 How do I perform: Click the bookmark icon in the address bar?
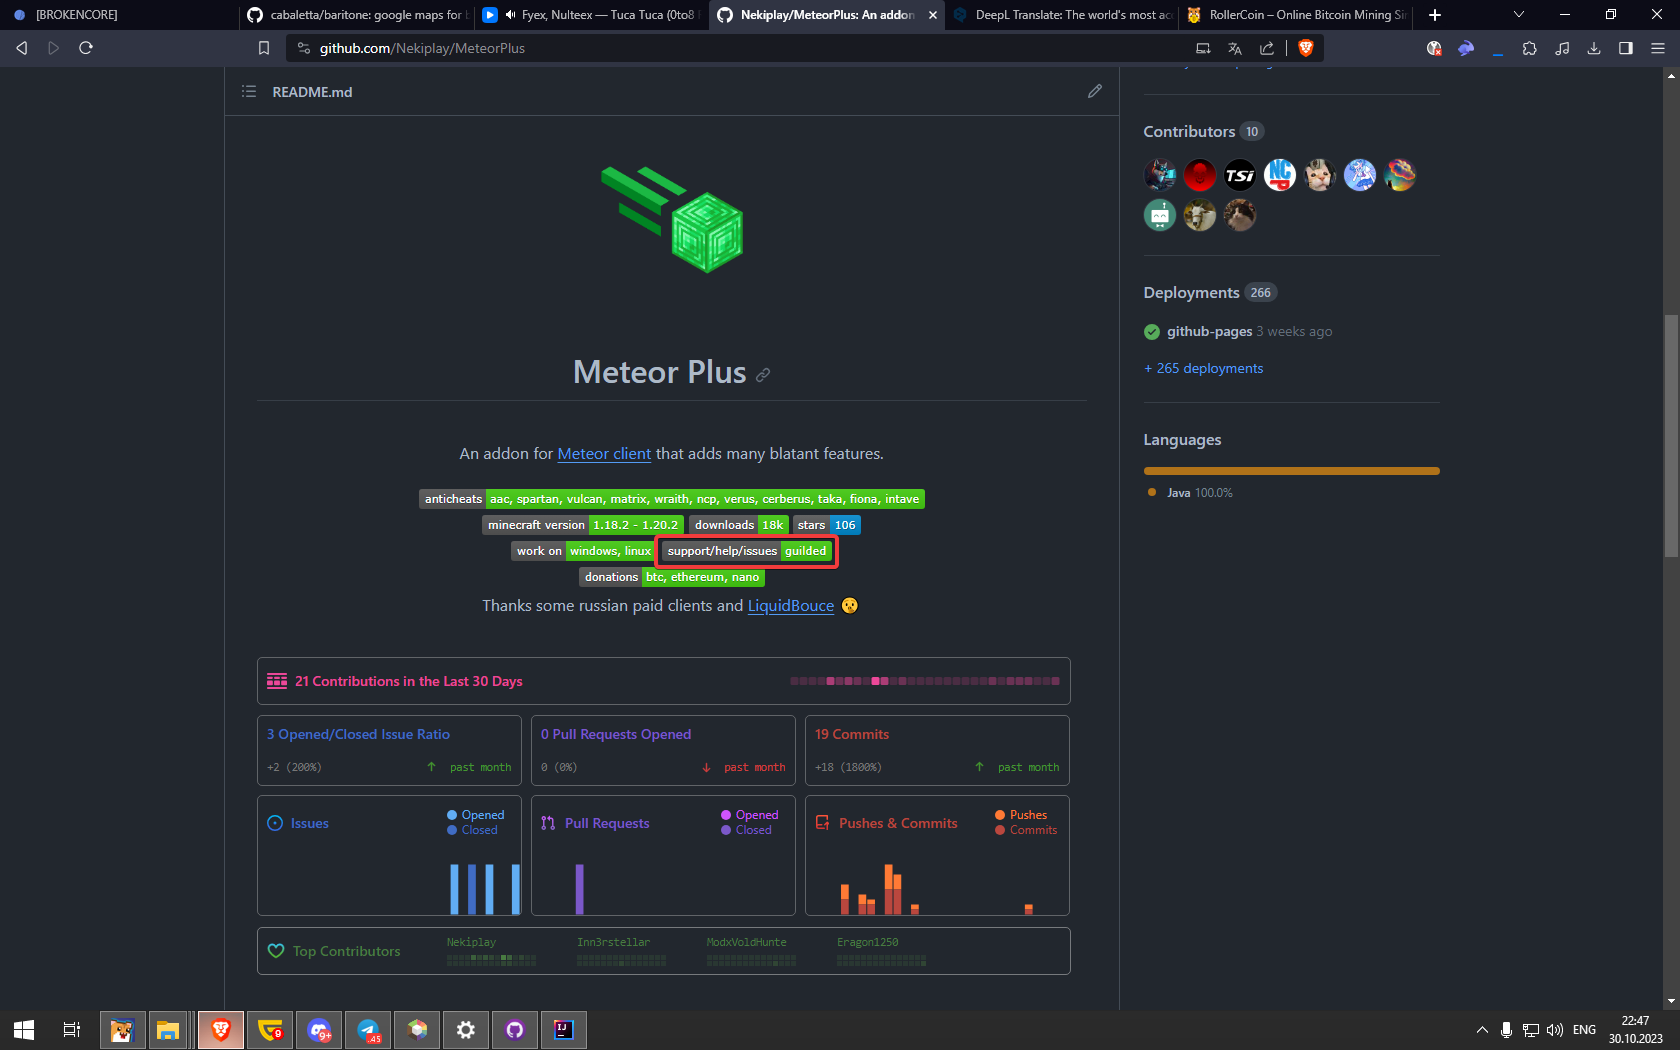point(263,47)
